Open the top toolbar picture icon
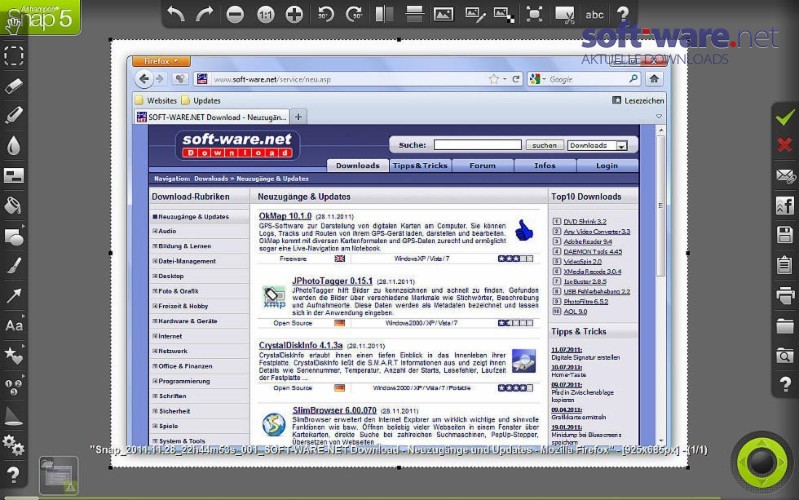799x500 pixels. [443, 14]
